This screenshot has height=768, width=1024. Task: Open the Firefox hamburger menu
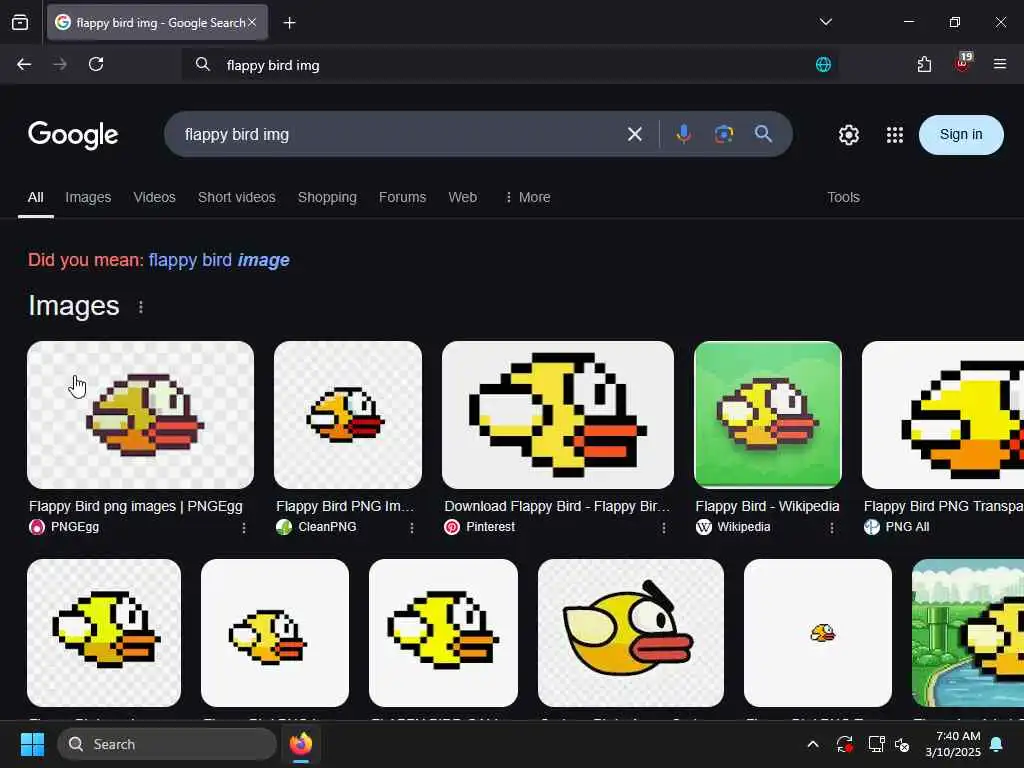pyautogui.click(x=999, y=64)
